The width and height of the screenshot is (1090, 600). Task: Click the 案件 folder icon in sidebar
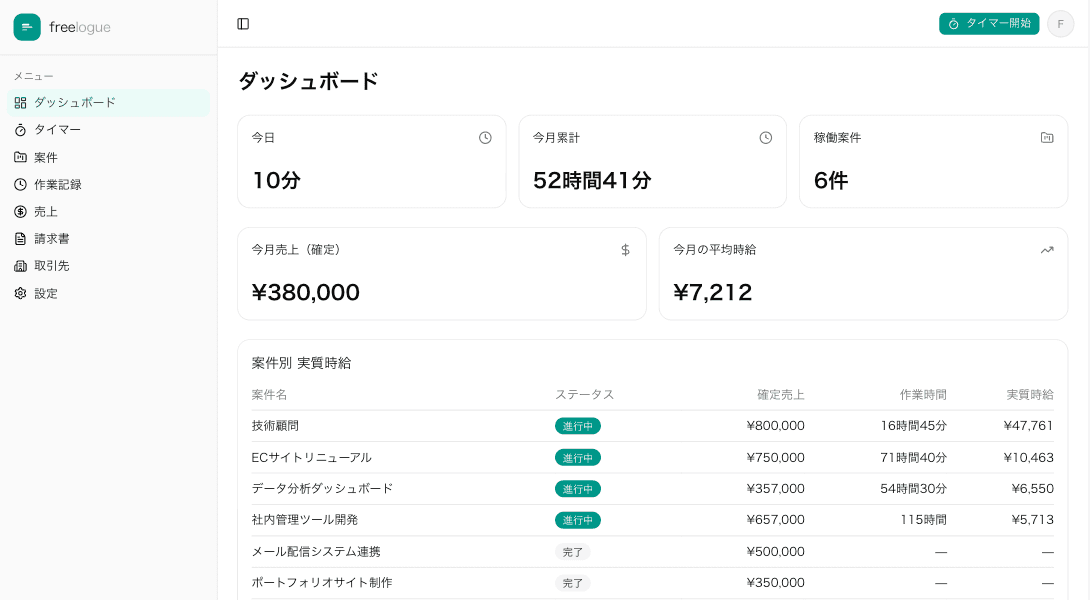click(19, 157)
